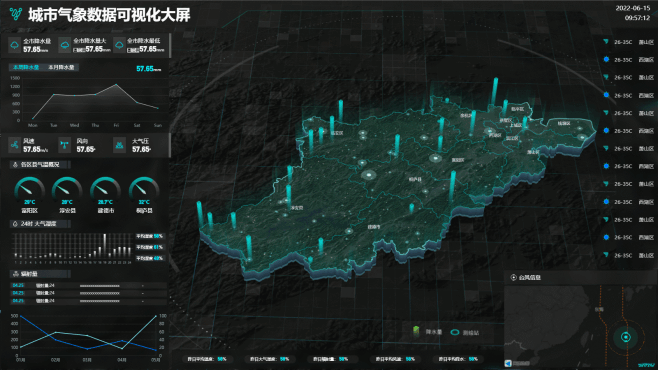Click the 淳安县 28°C temperature gauge
The image size is (658, 370).
click(67, 190)
